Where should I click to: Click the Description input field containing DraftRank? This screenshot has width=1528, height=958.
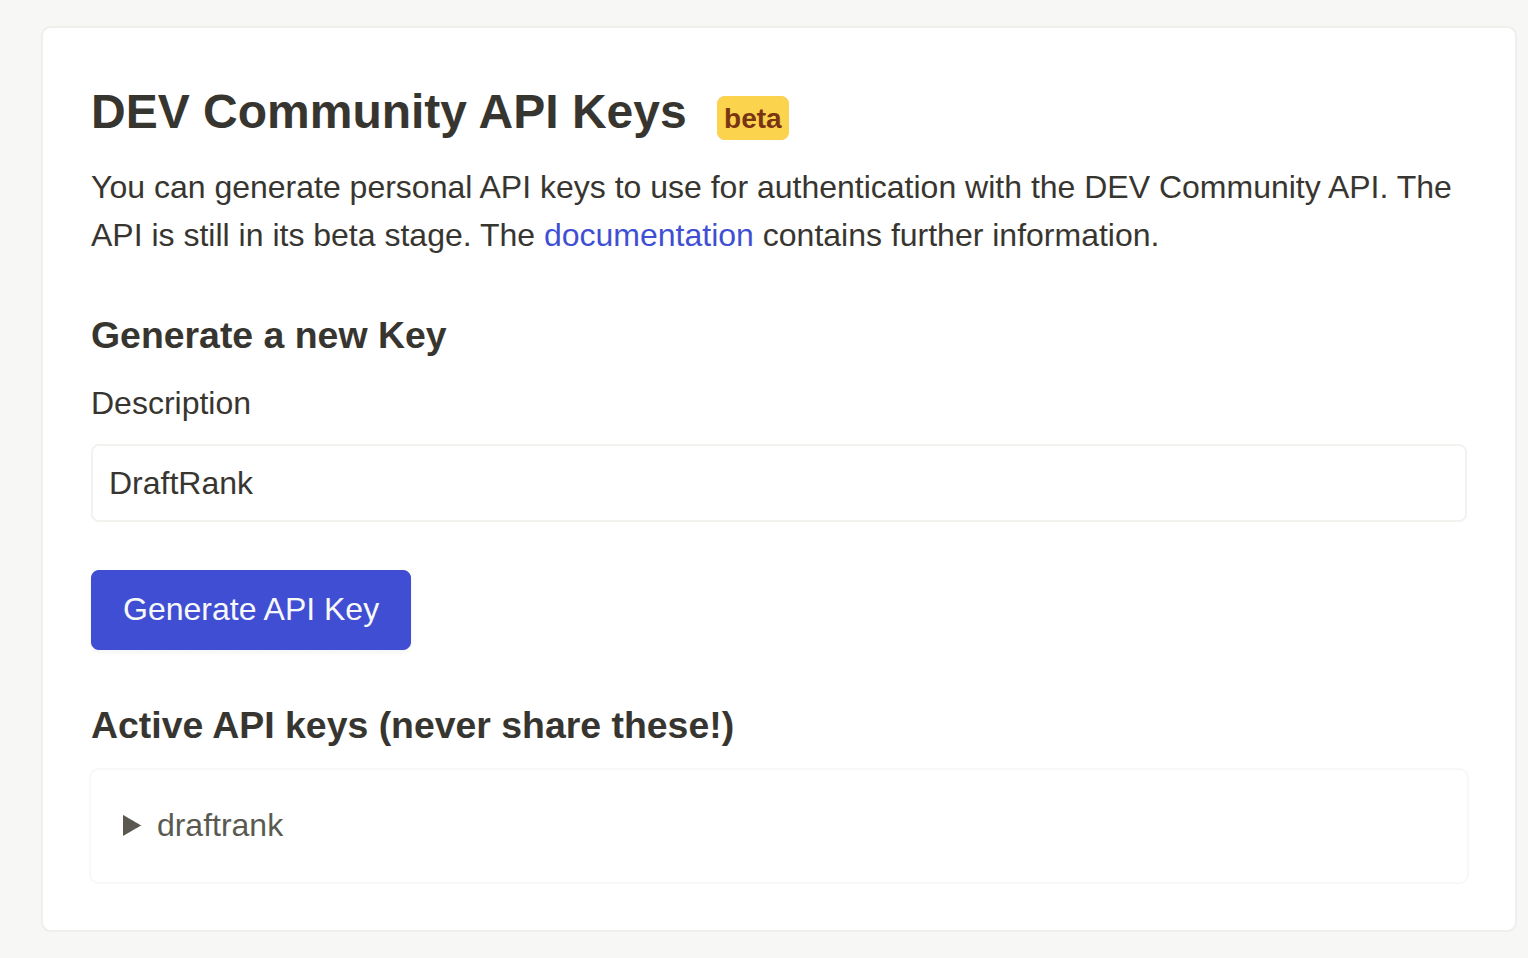click(778, 483)
